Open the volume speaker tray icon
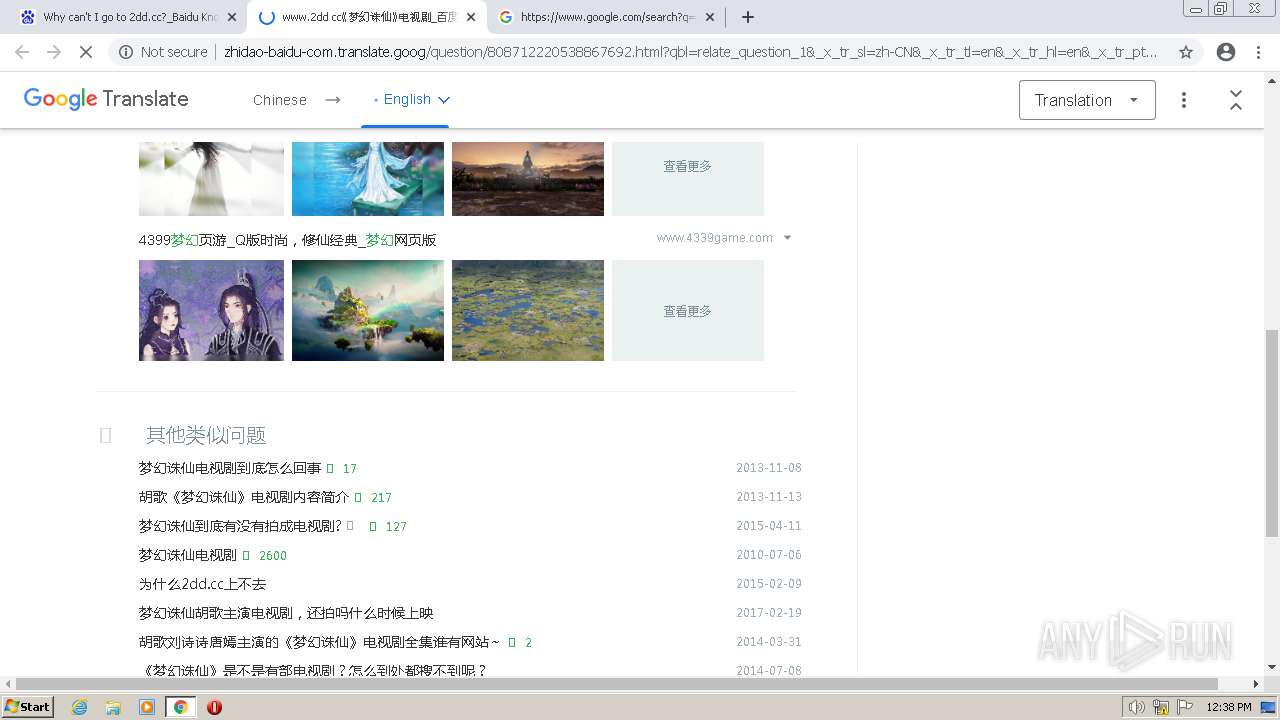The image size is (1280, 720). coord(1137,707)
